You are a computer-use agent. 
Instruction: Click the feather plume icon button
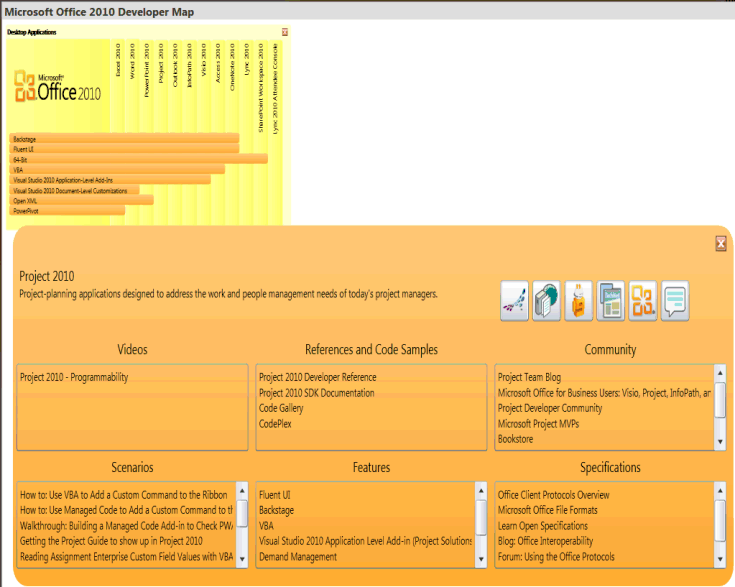click(x=514, y=301)
